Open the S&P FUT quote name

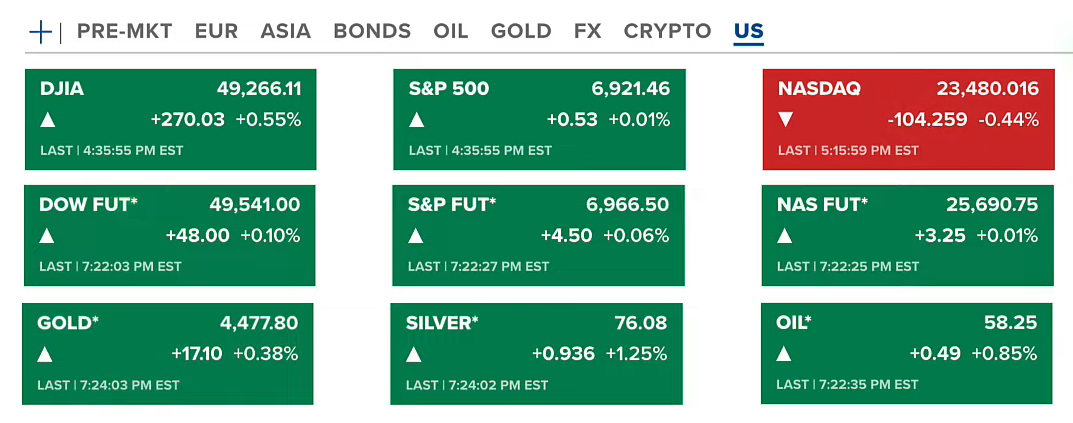pos(452,205)
